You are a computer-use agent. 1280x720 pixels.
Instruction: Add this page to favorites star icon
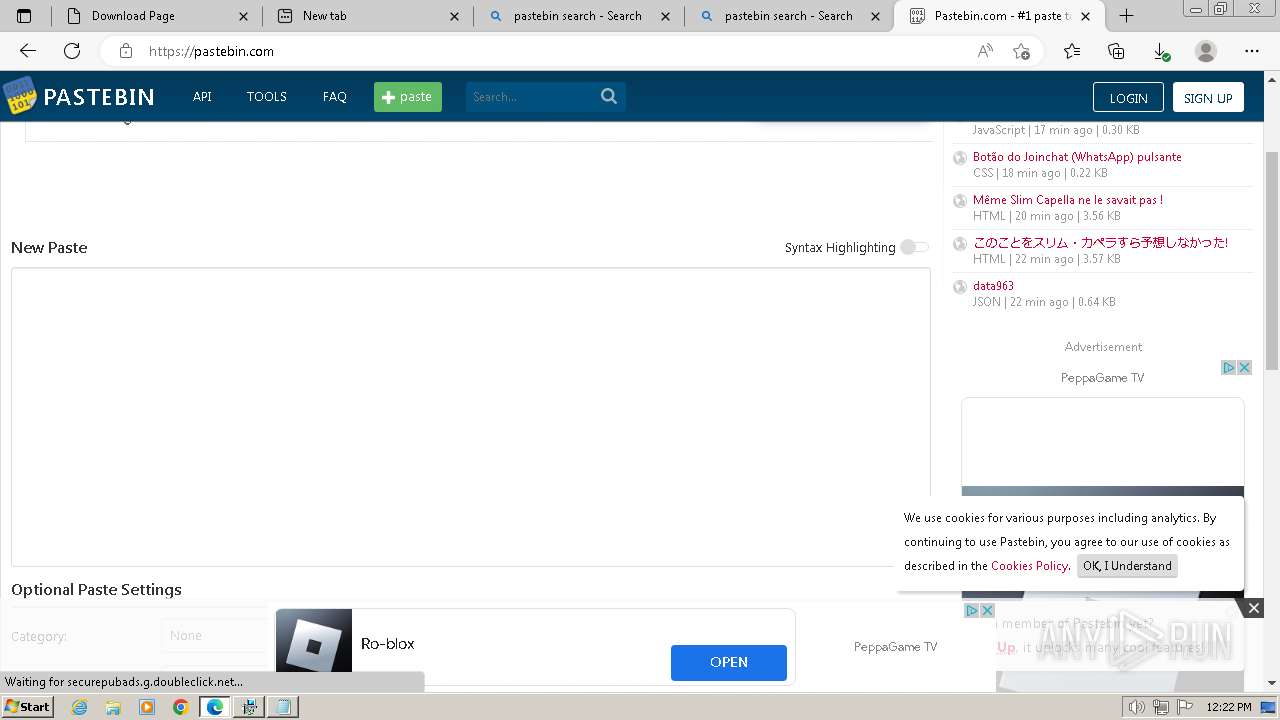(1021, 51)
